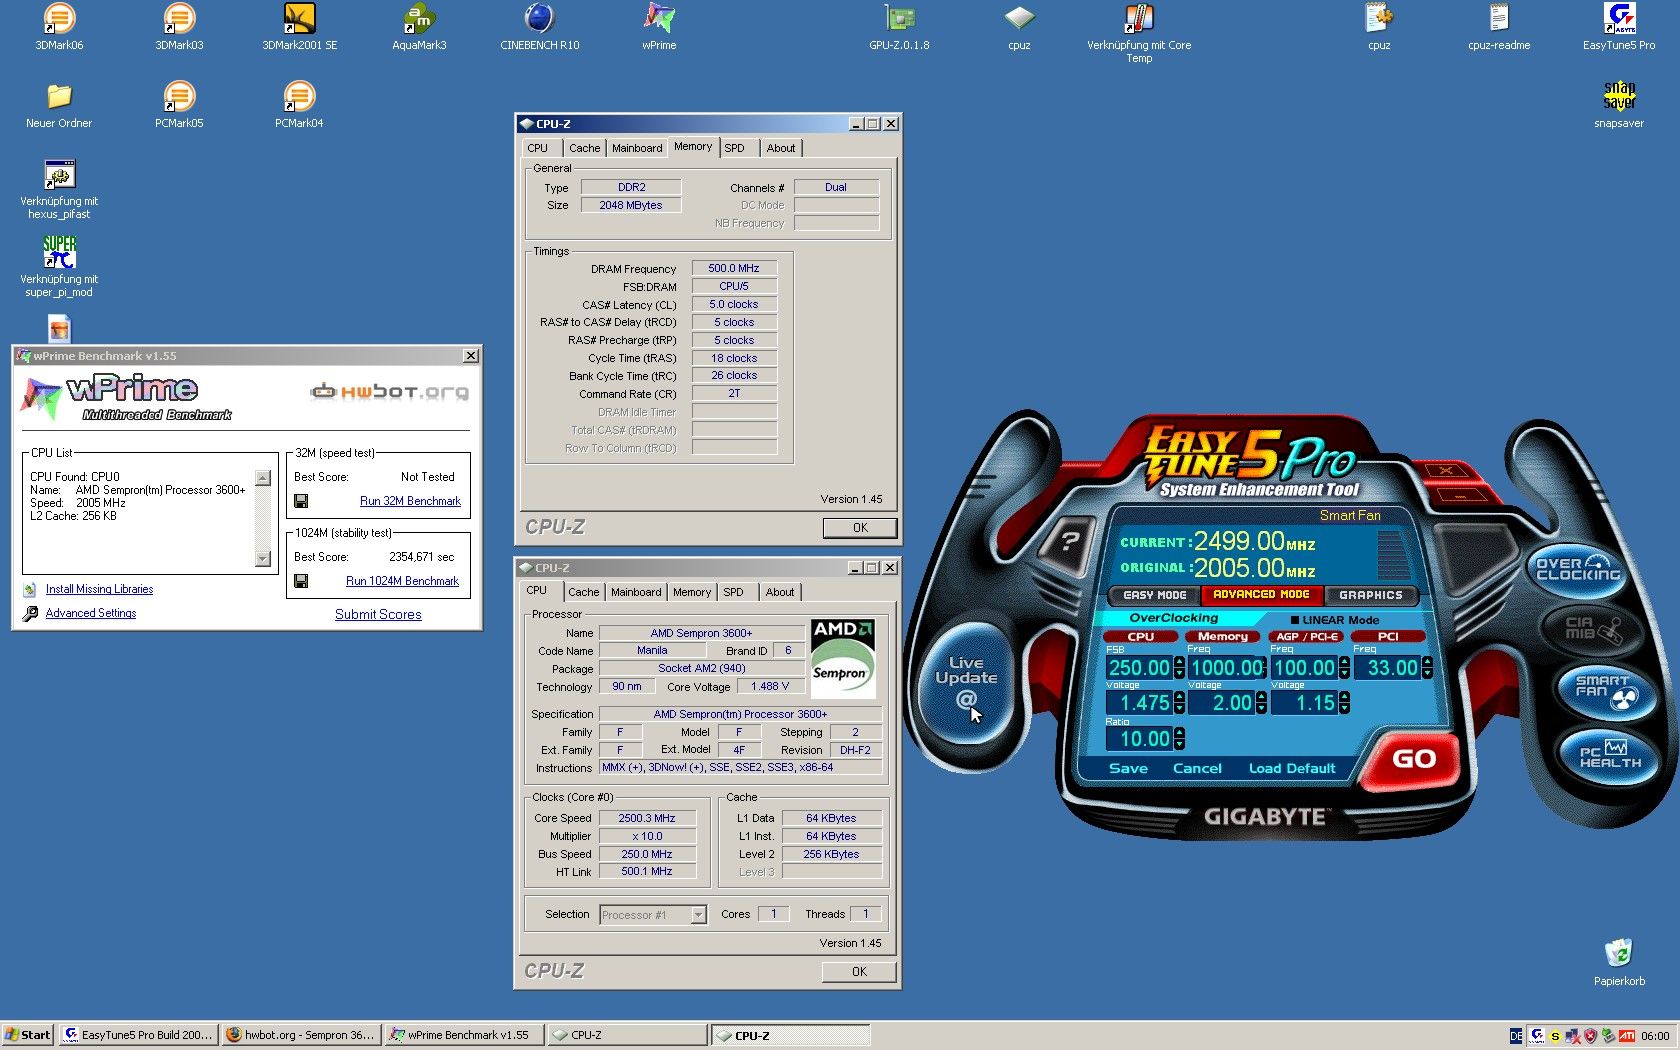Switch to EasyTune5 Pro taskbar item
Viewport: 1680px width, 1050px height.
pos(137,1035)
